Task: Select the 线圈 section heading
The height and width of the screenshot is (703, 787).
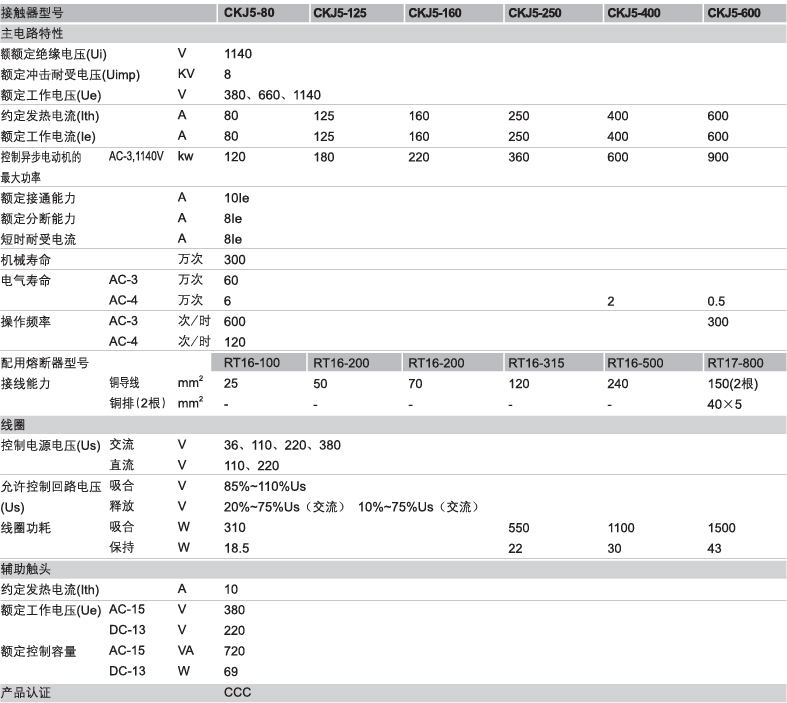Action: [x=14, y=423]
